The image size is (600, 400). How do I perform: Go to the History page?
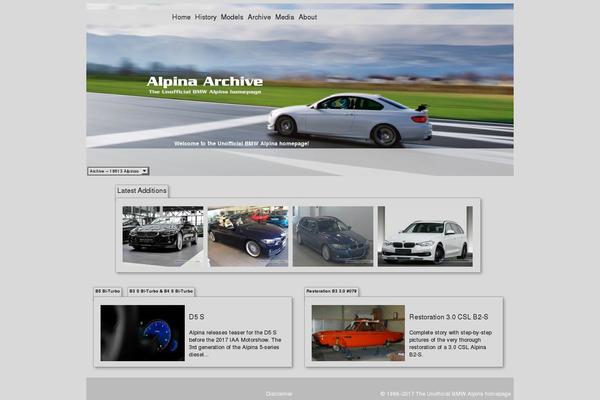click(205, 17)
